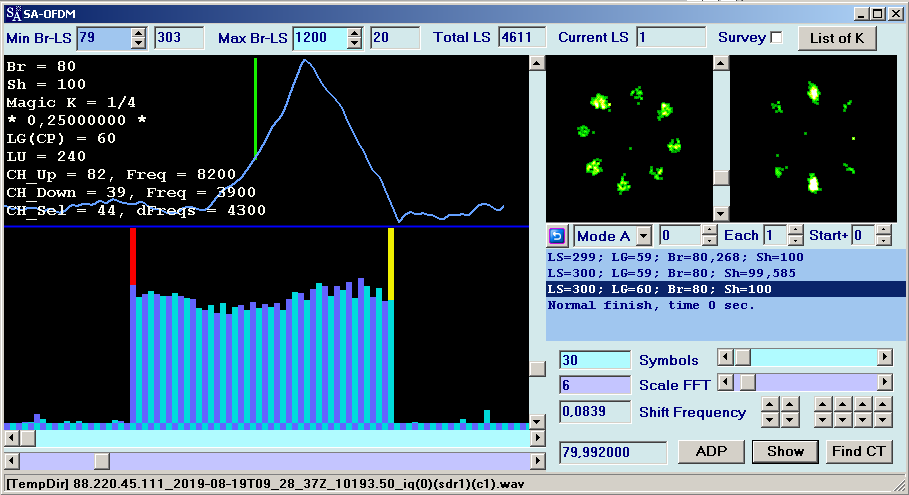Decrement the Each value with down arrow

796,241
